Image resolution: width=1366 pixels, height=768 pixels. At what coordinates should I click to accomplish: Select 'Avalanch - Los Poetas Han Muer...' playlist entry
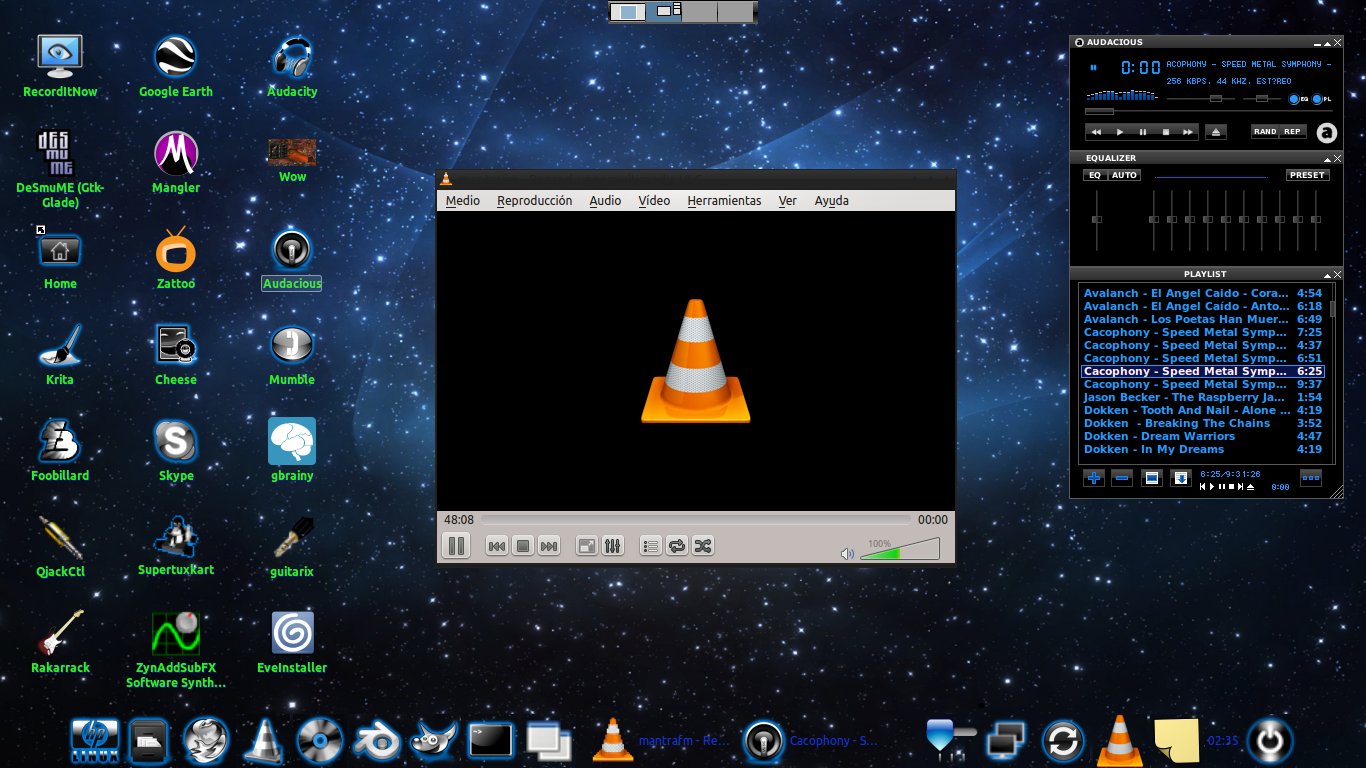coord(1203,319)
